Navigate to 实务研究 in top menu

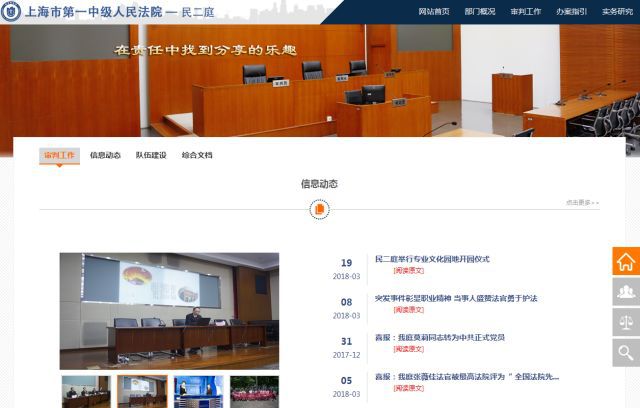[617, 12]
